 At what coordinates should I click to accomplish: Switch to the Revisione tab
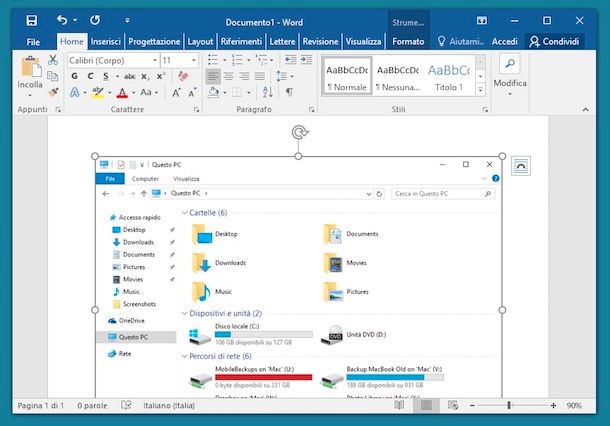[x=321, y=42]
